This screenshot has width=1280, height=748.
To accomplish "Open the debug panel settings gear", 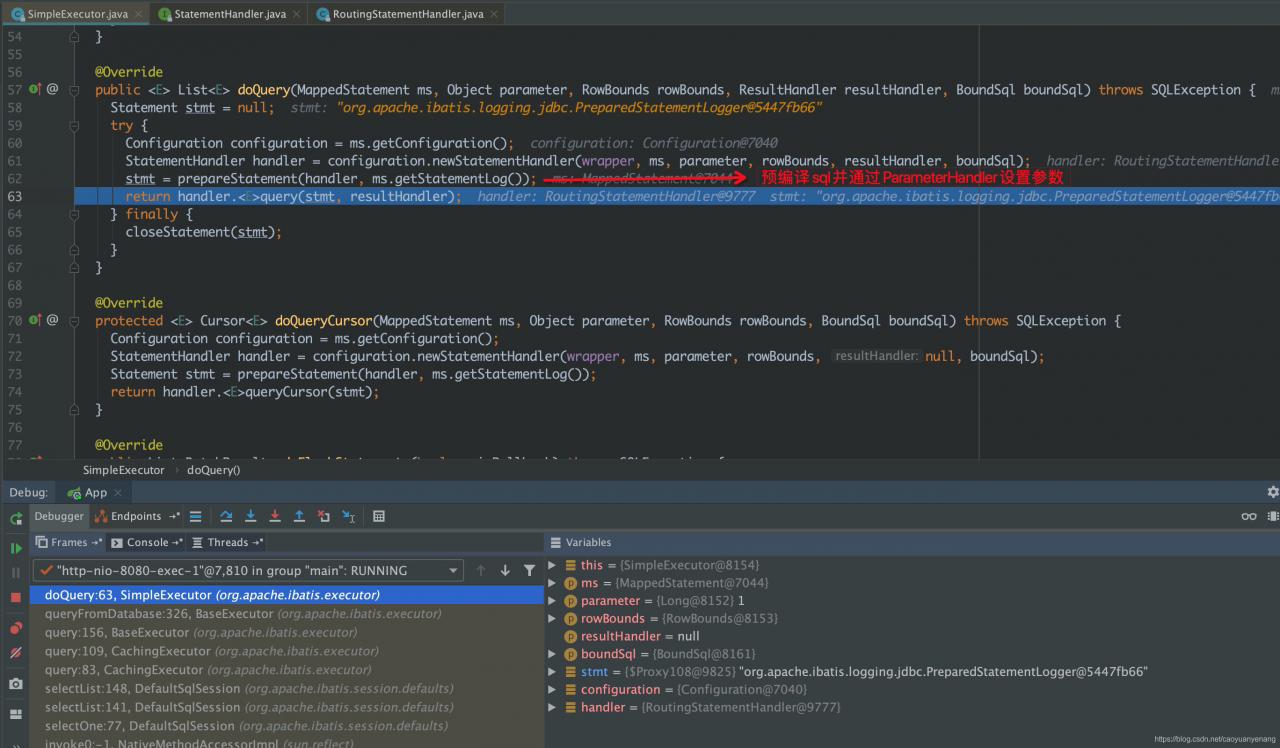I will [x=1272, y=492].
